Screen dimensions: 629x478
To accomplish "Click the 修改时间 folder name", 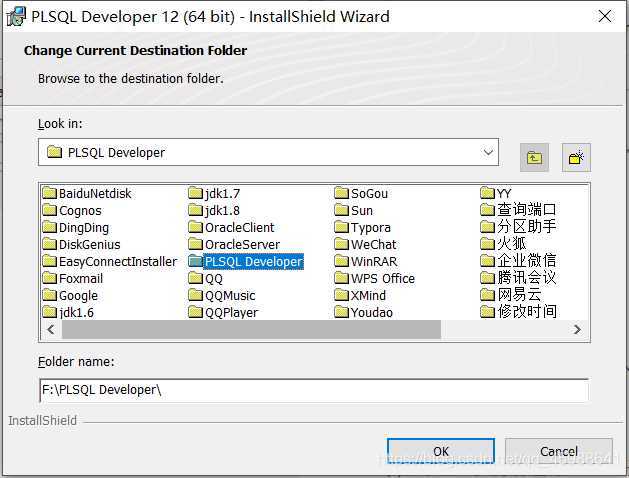I will point(527,312).
